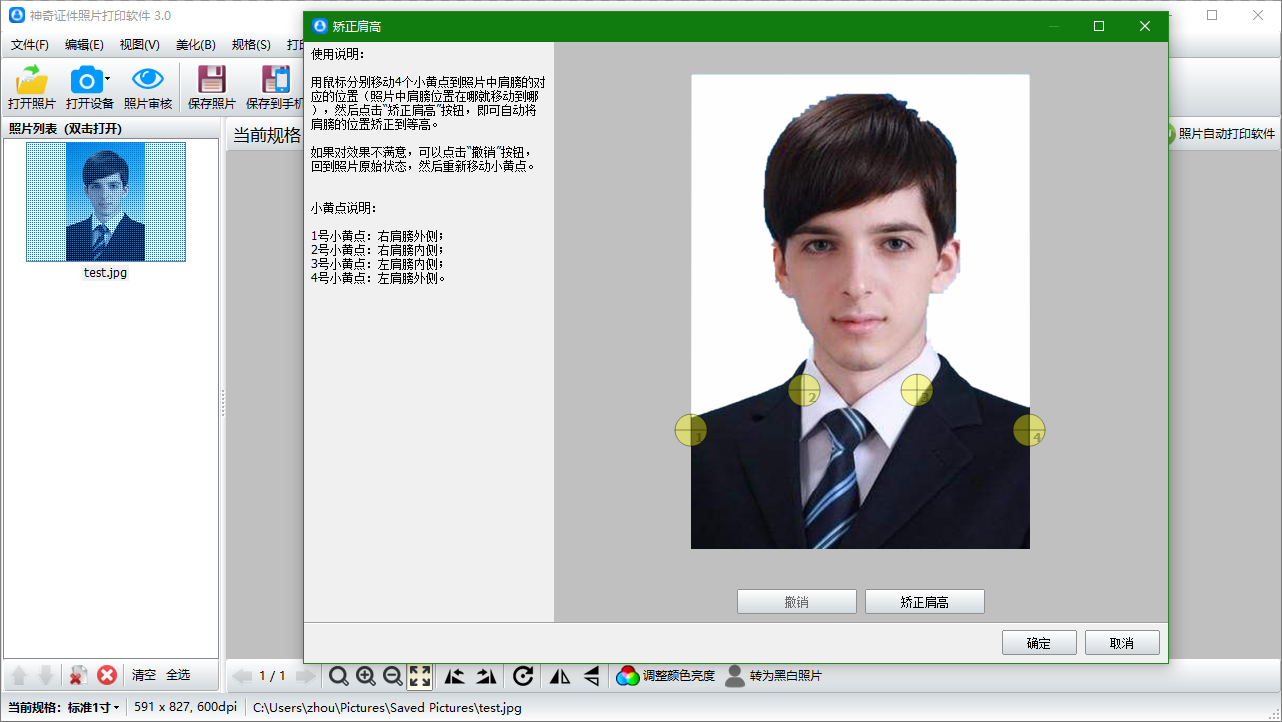Viewport: 1282px width, 722px height.
Task: Click yellow shoulder point number 4
Action: 1029,430
